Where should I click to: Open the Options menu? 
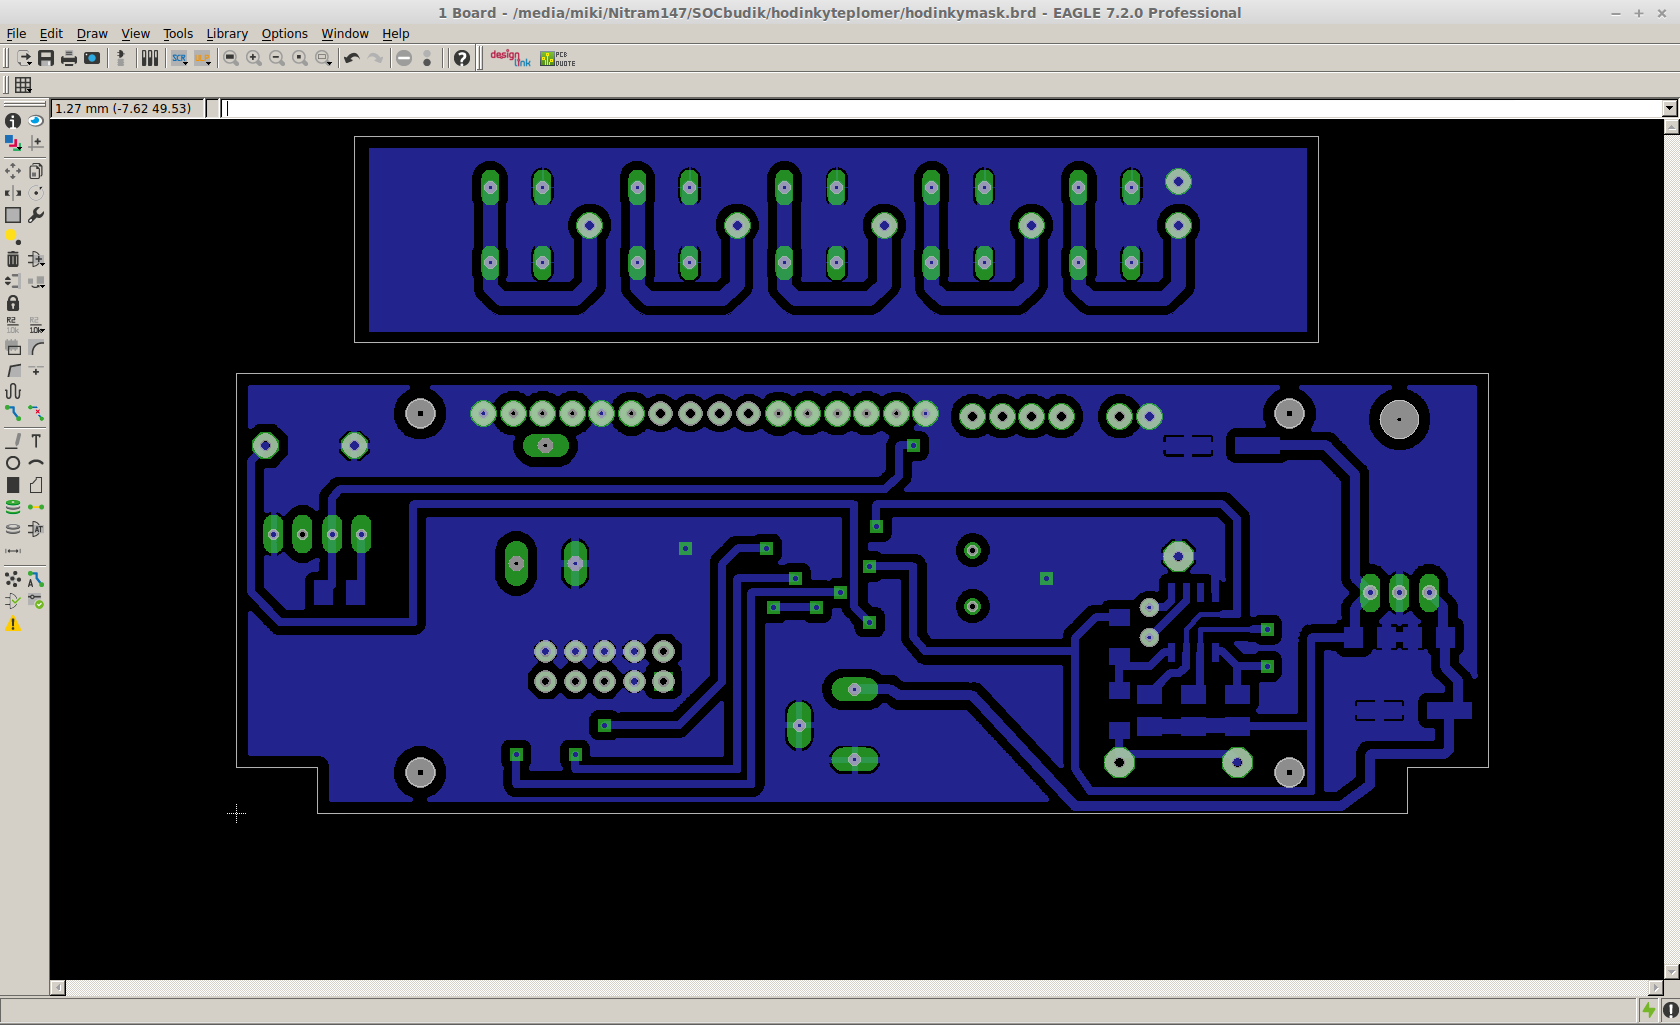[285, 33]
